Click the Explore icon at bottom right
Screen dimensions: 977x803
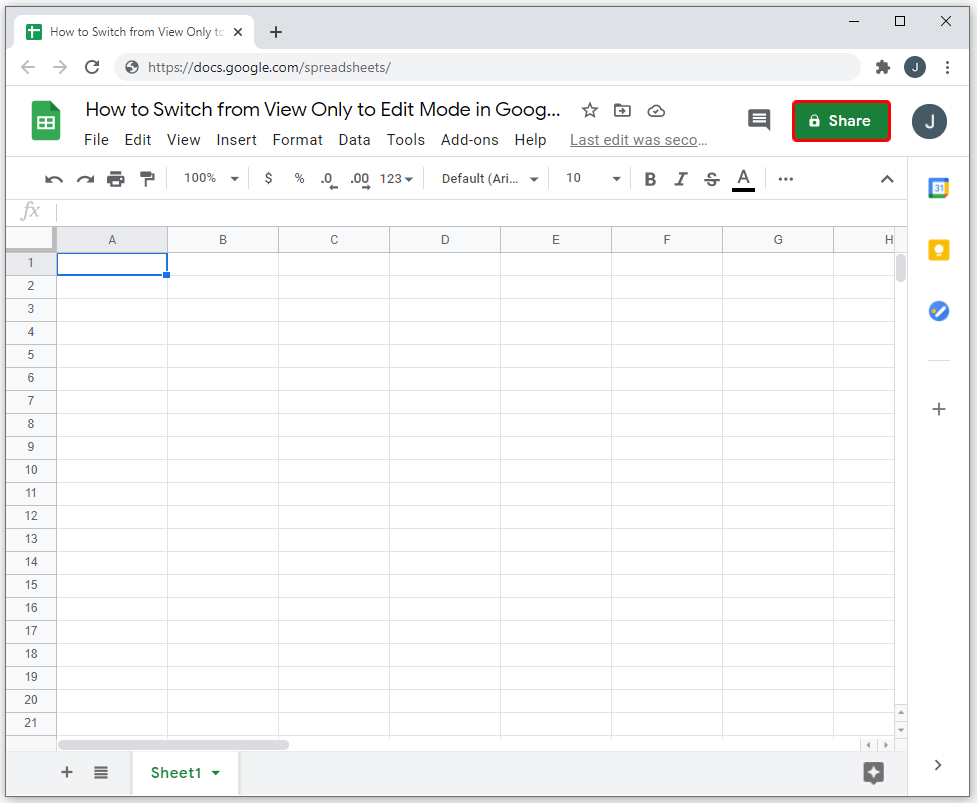pos(873,772)
